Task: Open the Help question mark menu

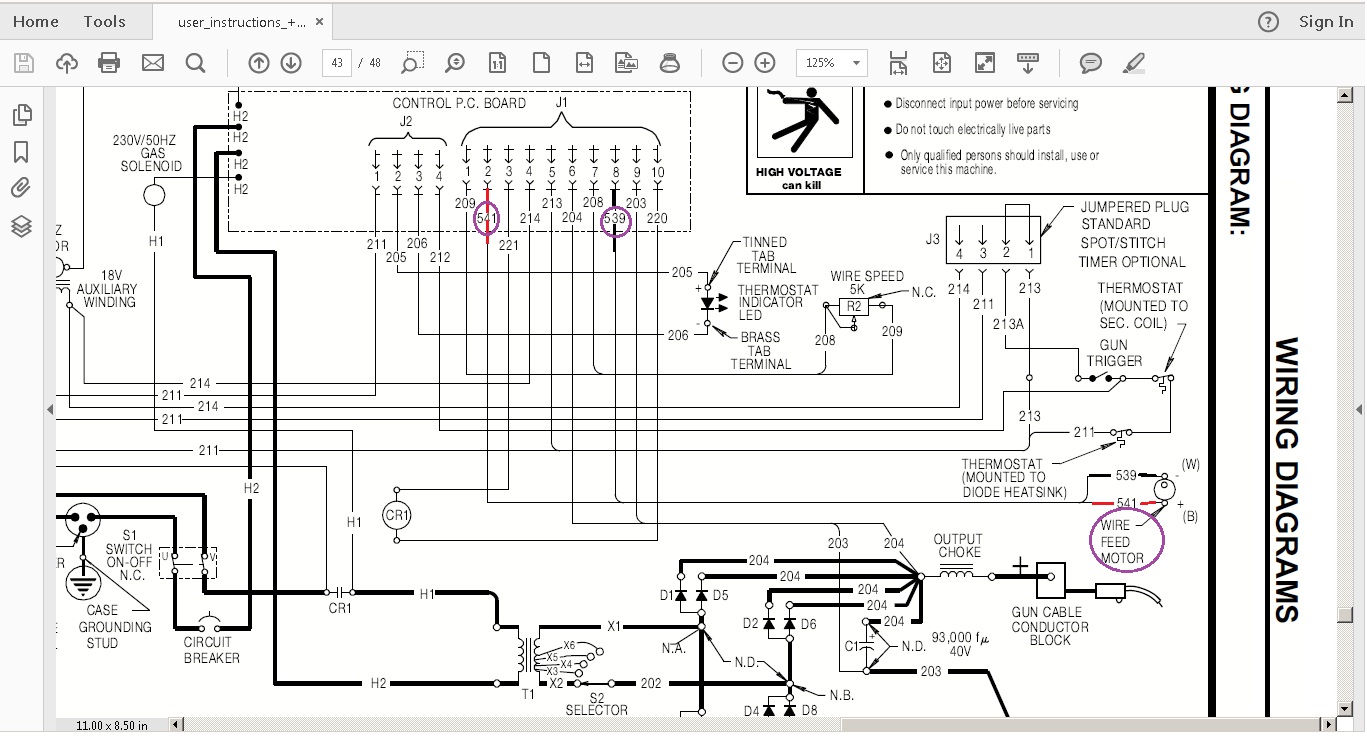Action: 1268,22
